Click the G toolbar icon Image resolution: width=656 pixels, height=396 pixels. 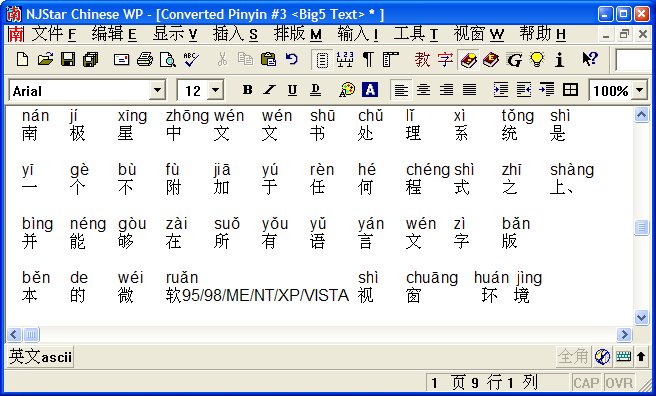point(514,61)
